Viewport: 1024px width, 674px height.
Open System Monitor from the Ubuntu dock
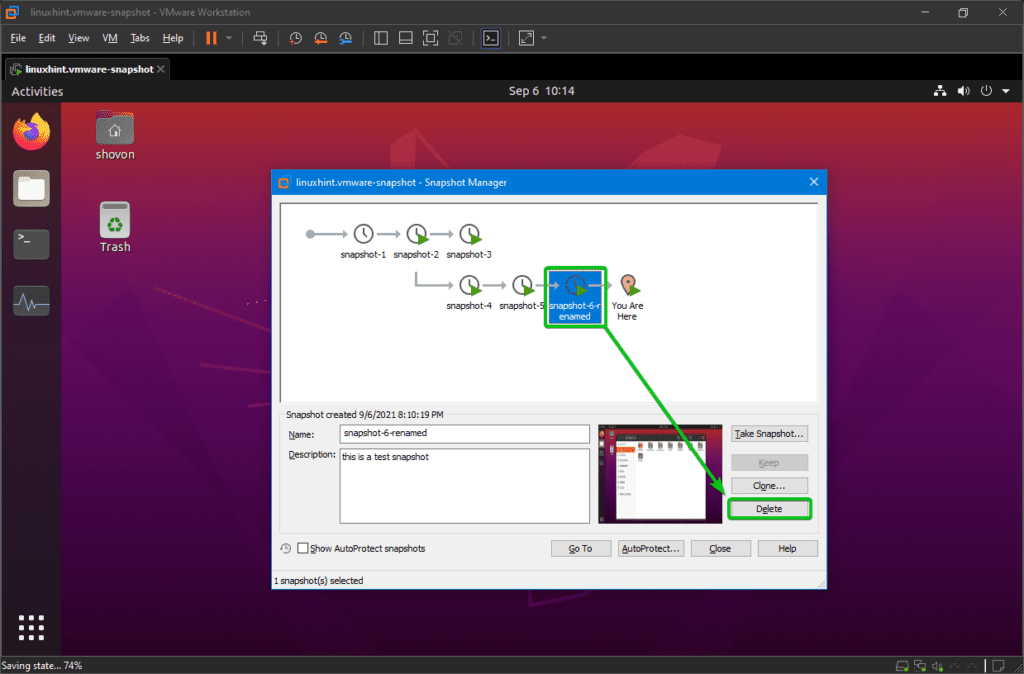31,301
